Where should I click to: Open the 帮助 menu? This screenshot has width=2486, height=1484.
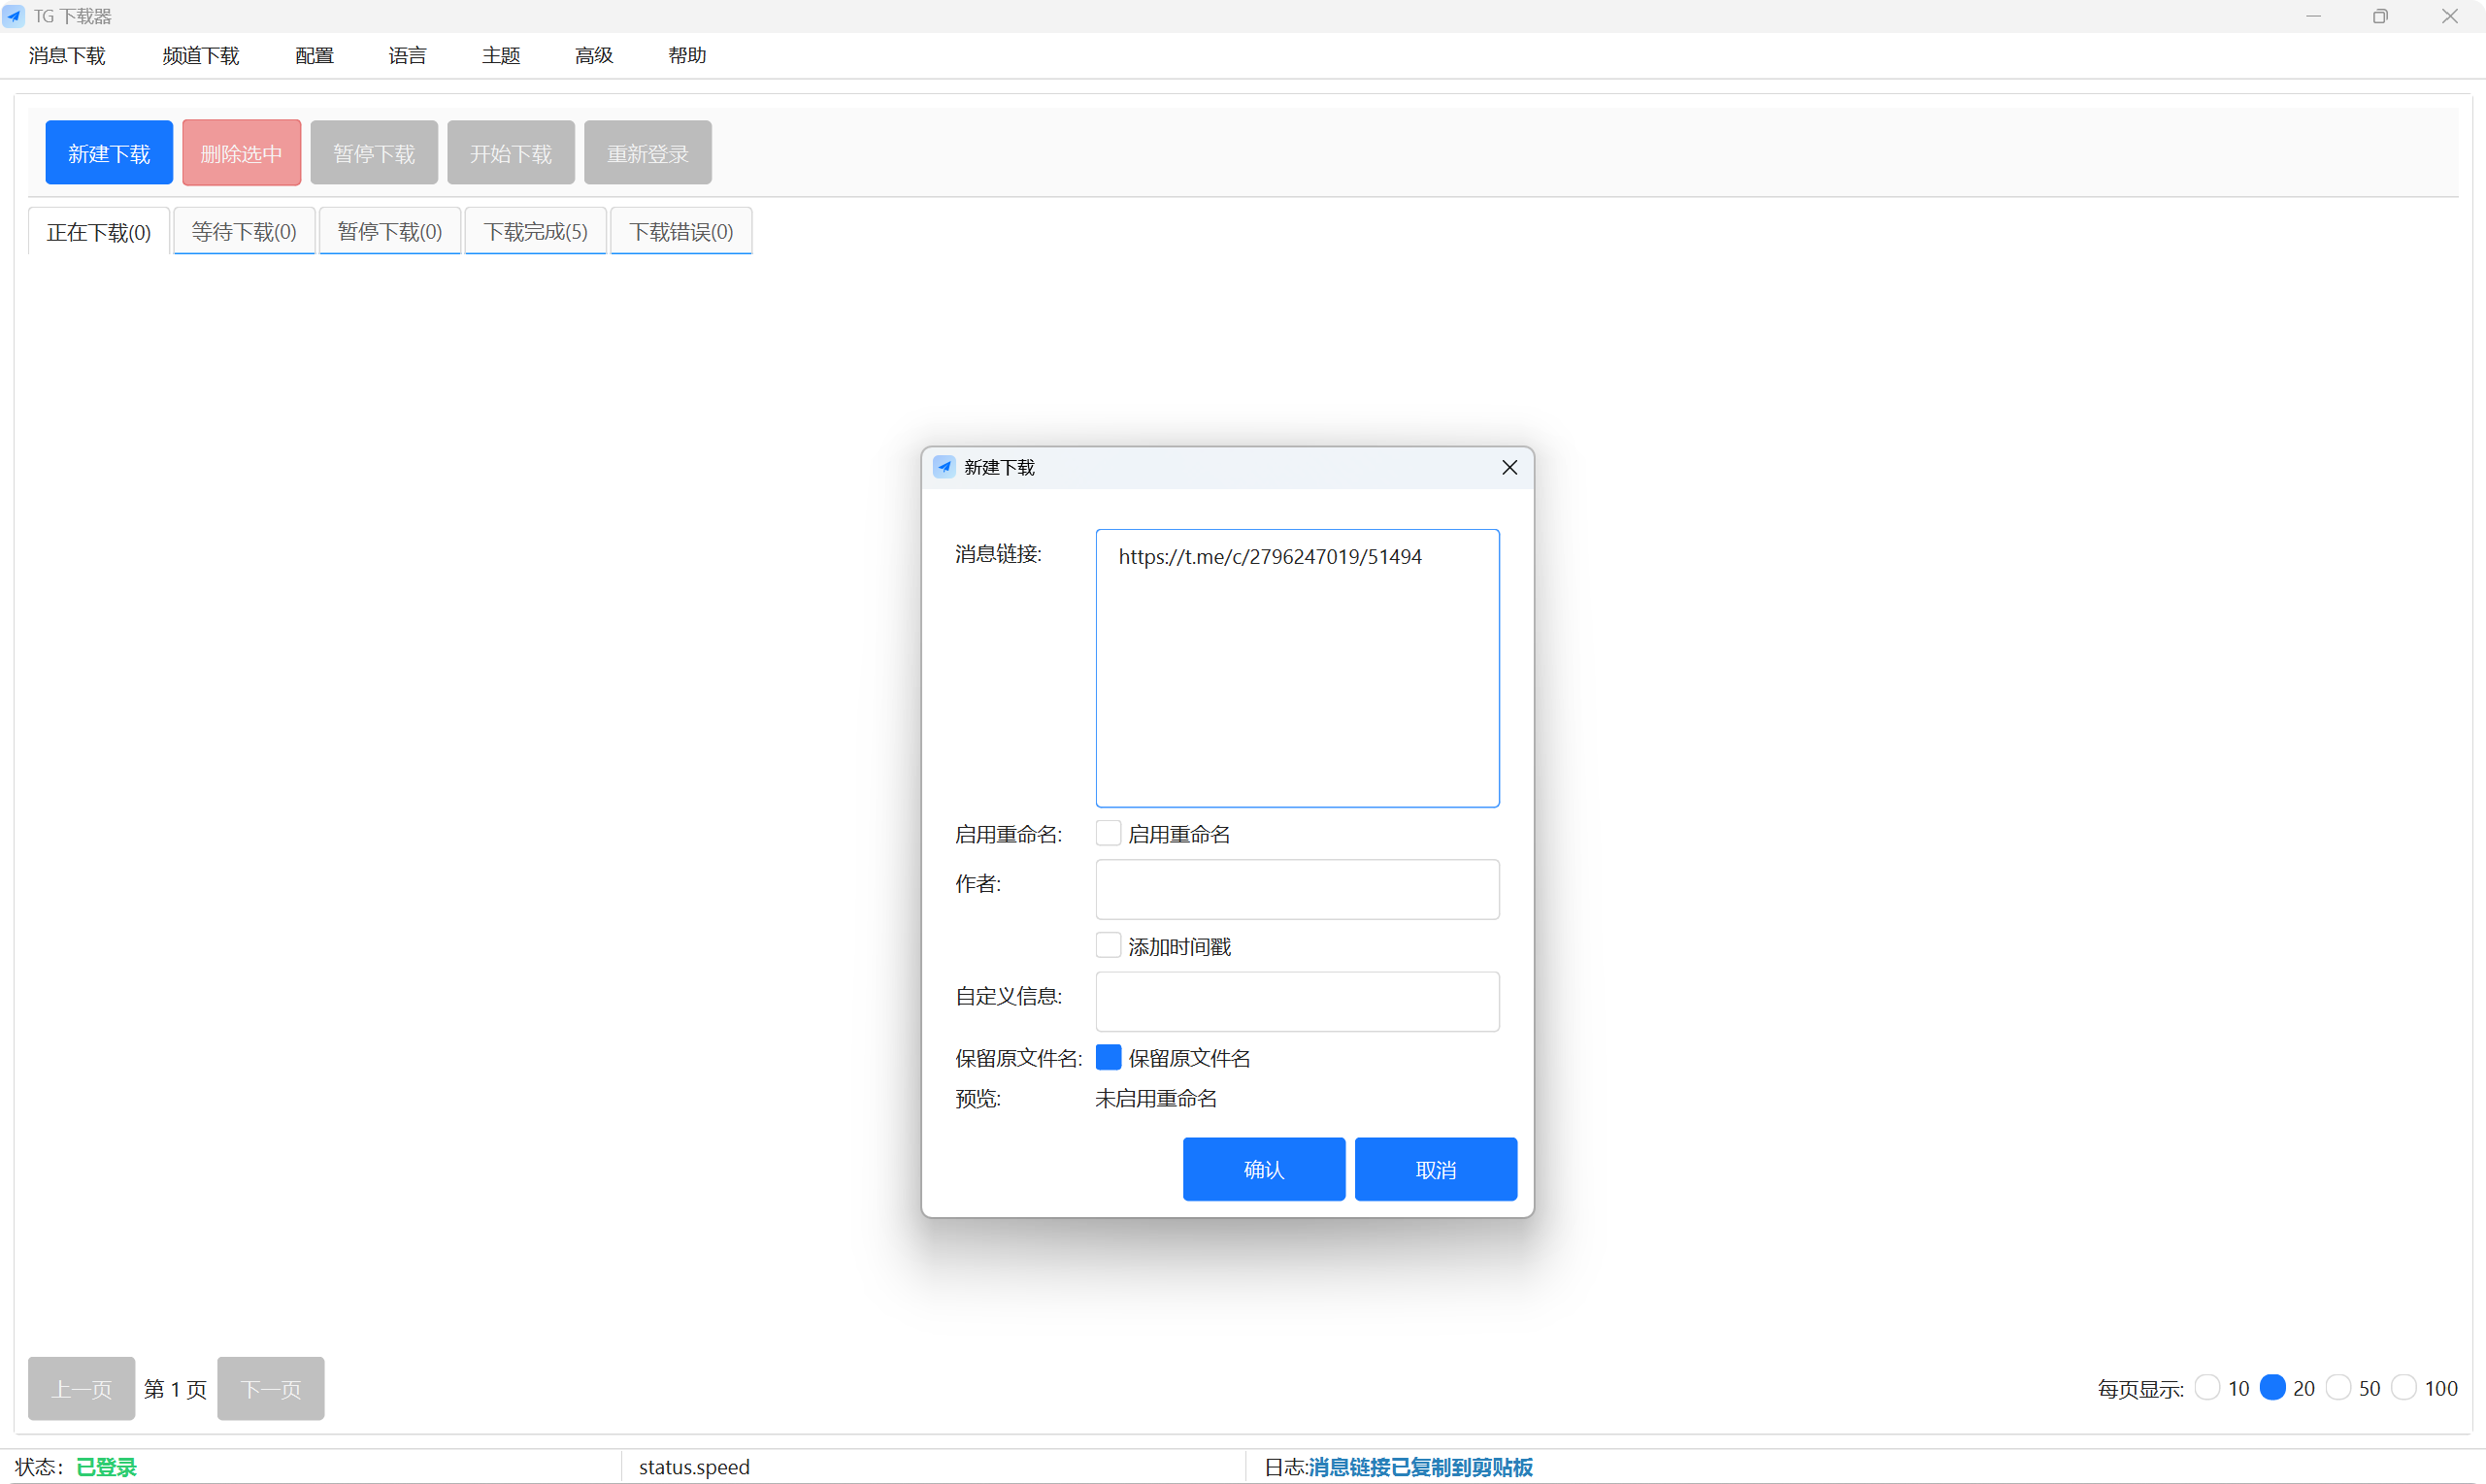pos(687,55)
